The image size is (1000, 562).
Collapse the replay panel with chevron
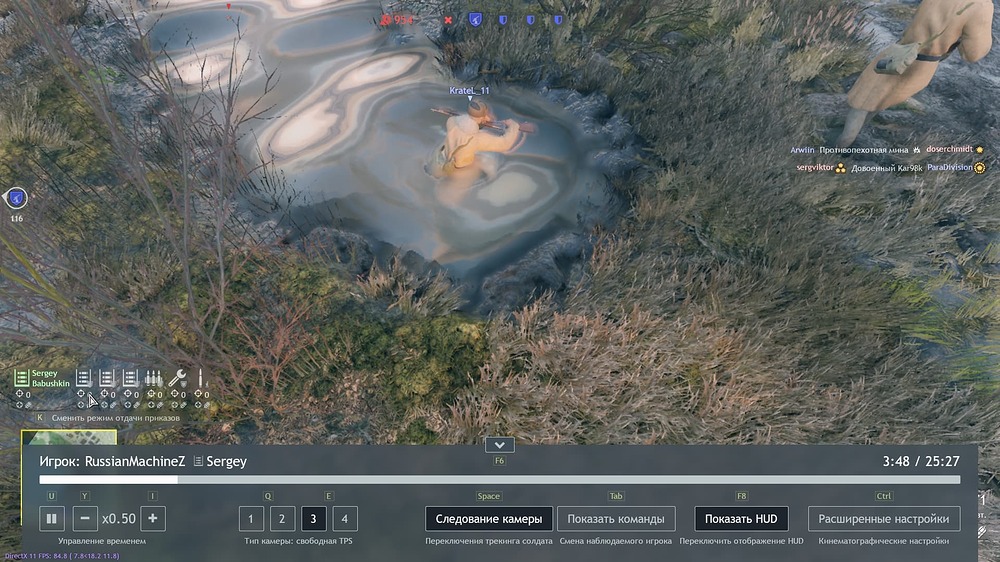(499, 445)
